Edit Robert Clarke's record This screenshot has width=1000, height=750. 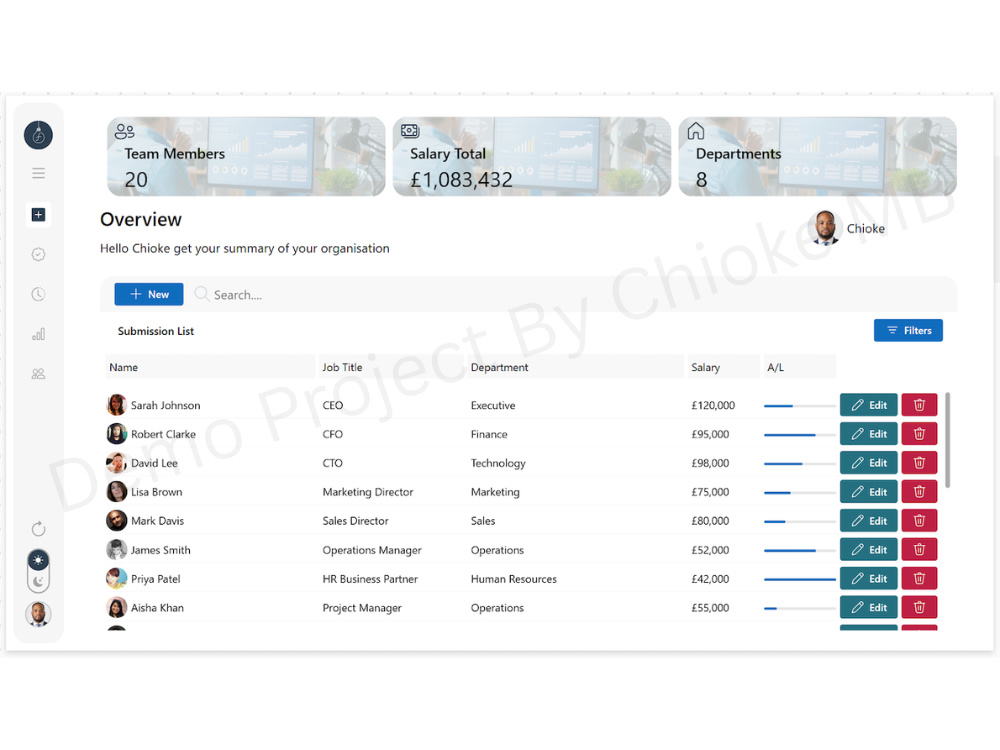point(868,434)
